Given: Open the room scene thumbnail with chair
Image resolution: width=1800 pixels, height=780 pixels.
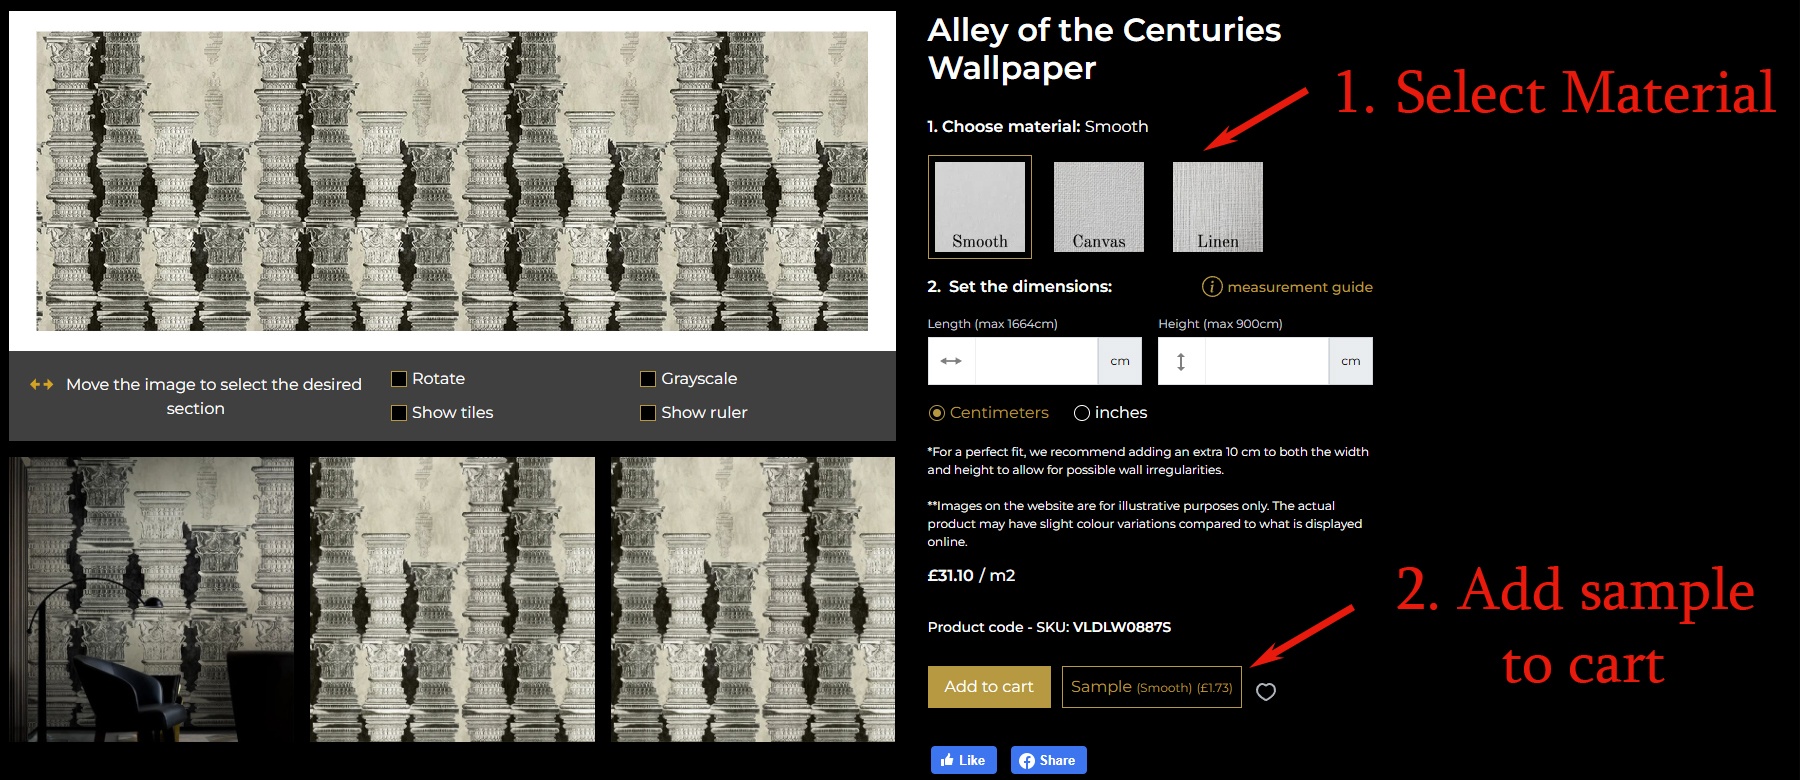Looking at the screenshot, I should point(152,599).
